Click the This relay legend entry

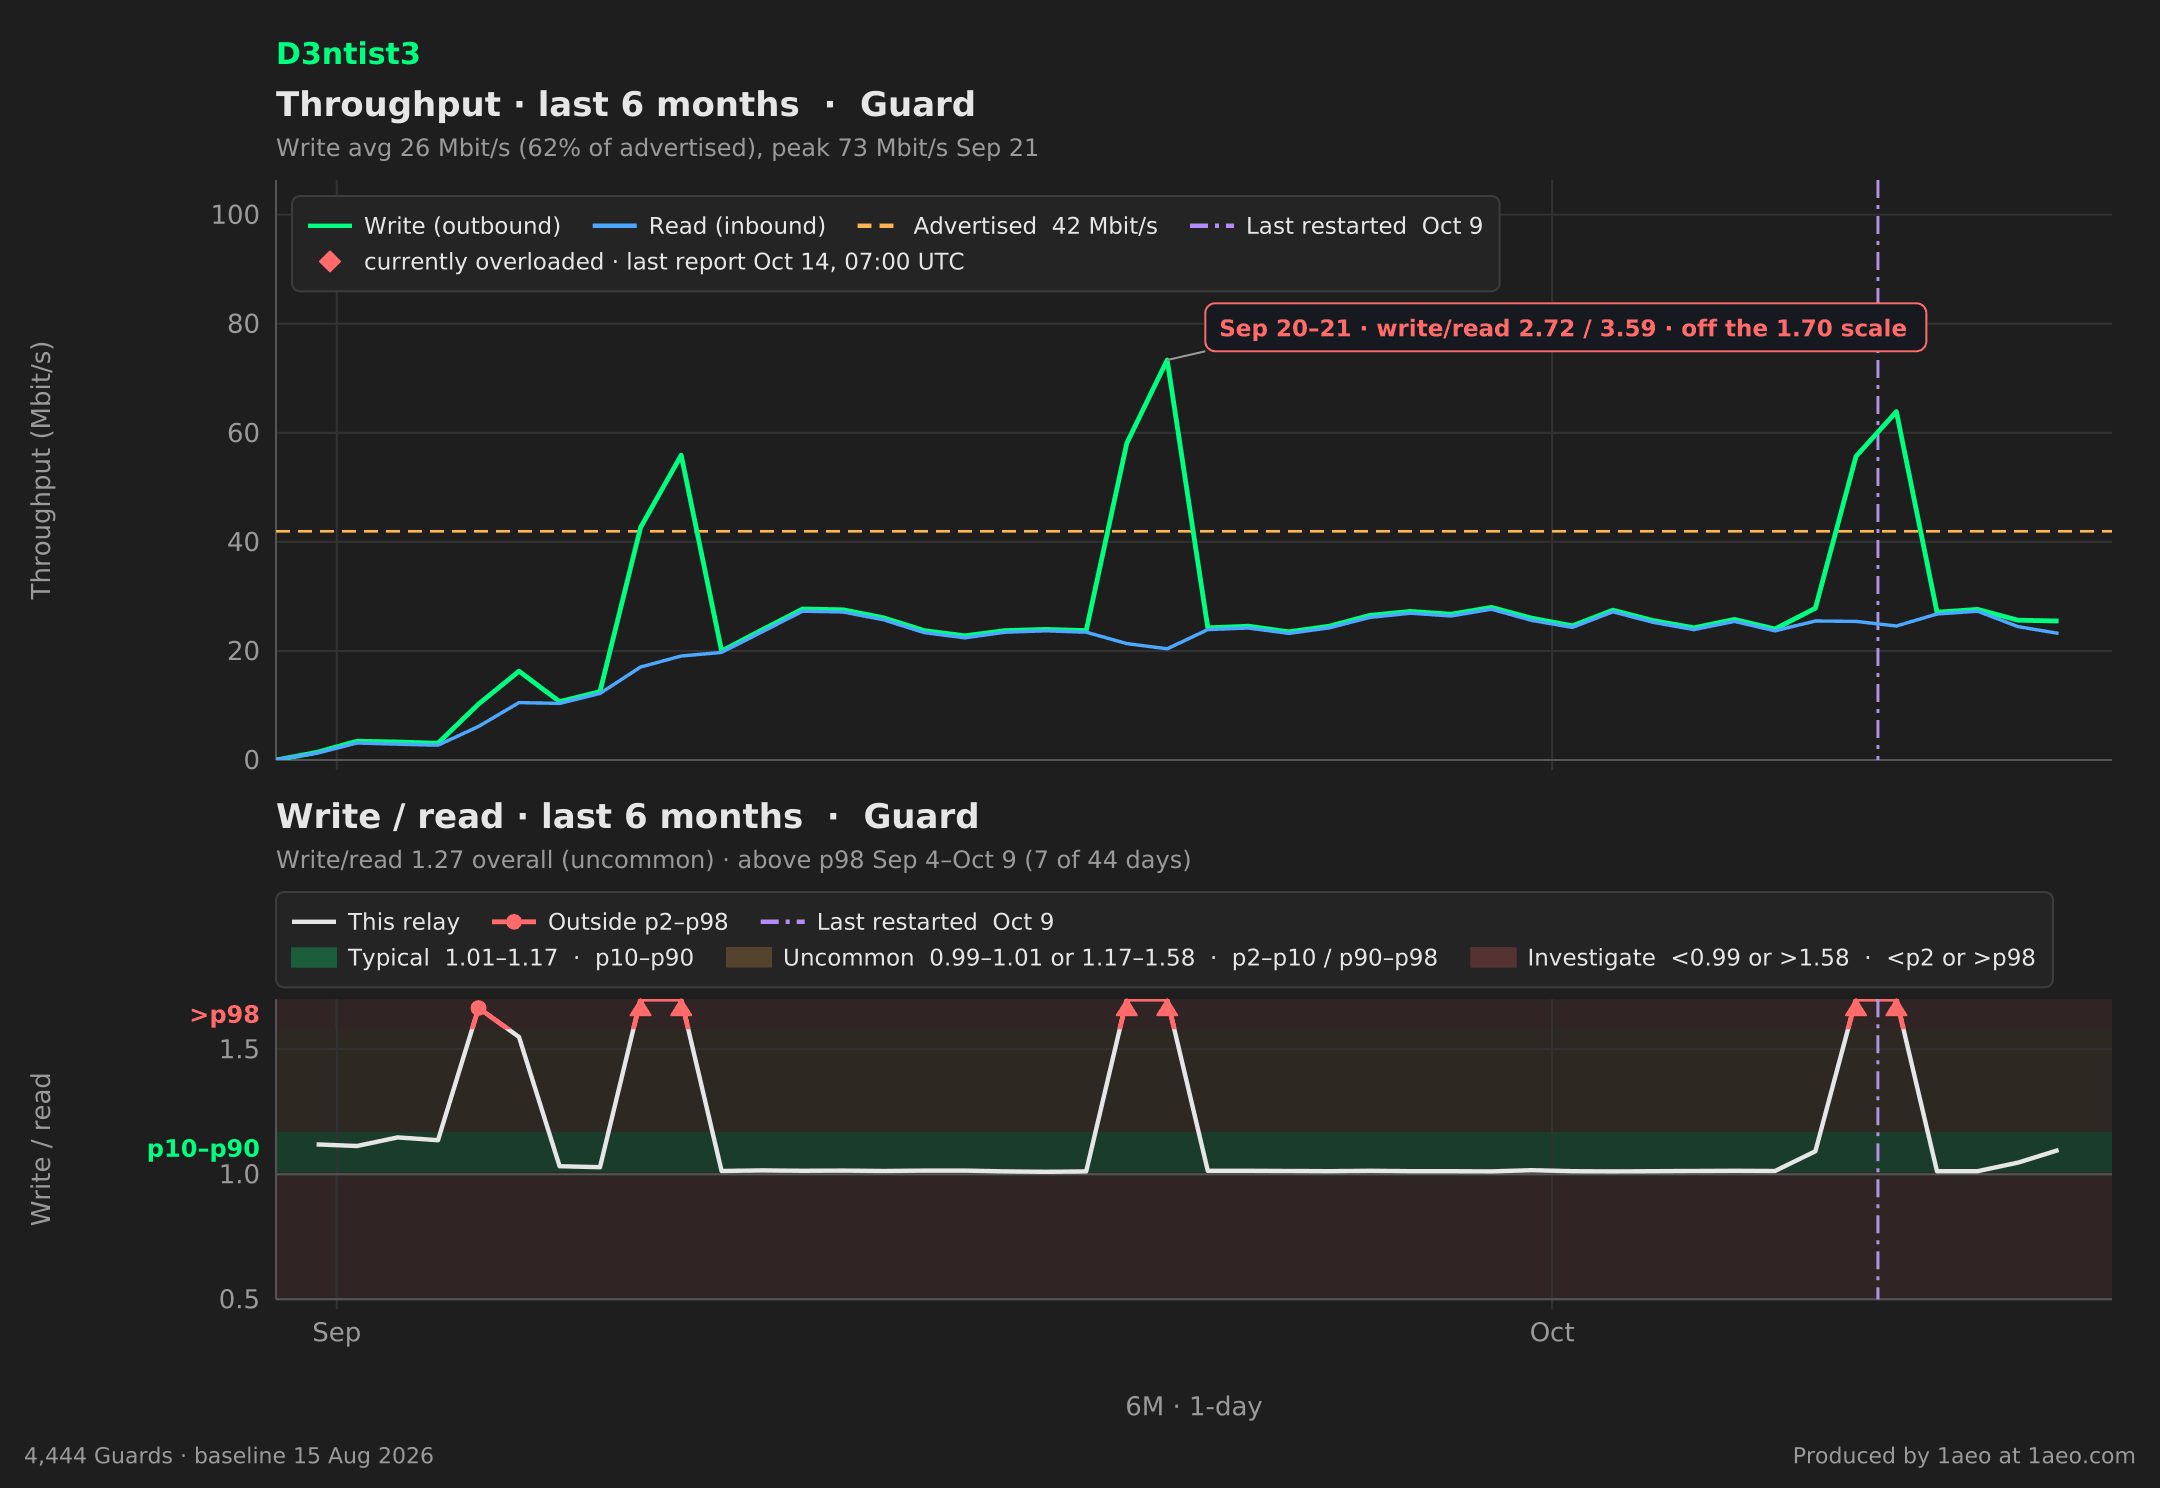(375, 922)
